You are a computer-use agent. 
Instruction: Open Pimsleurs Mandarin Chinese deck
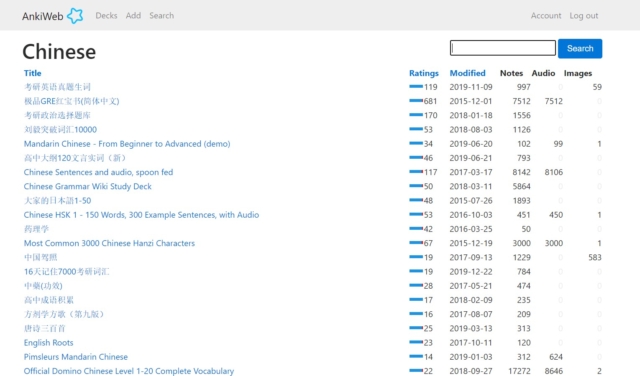tap(76, 357)
